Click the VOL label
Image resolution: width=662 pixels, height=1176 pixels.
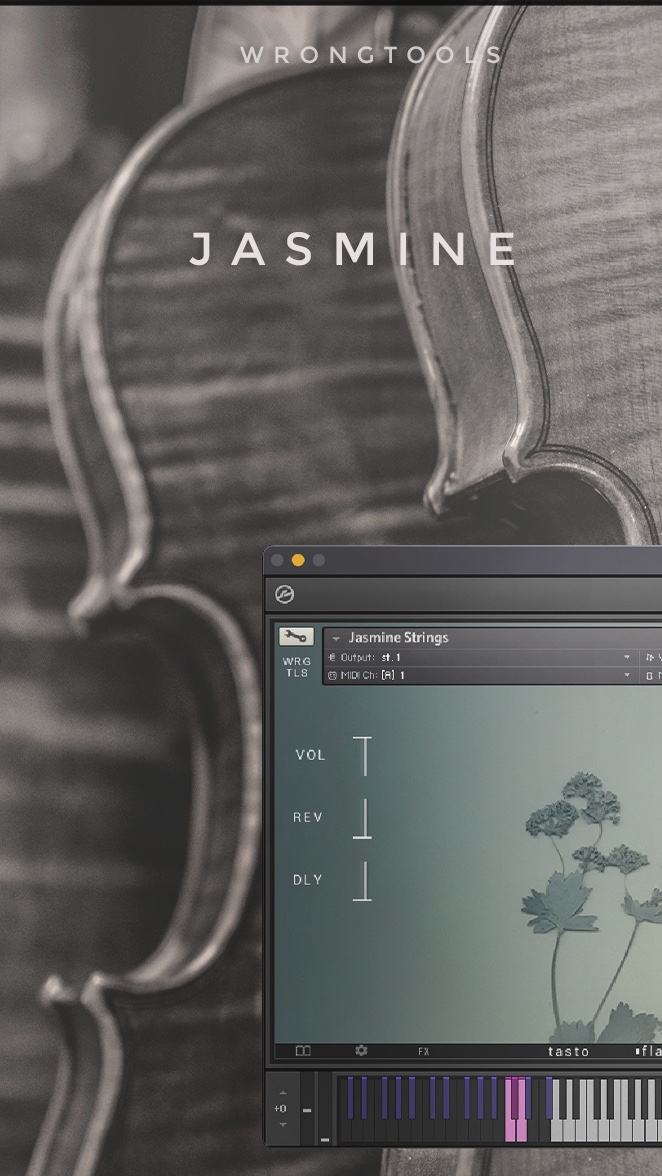point(310,755)
